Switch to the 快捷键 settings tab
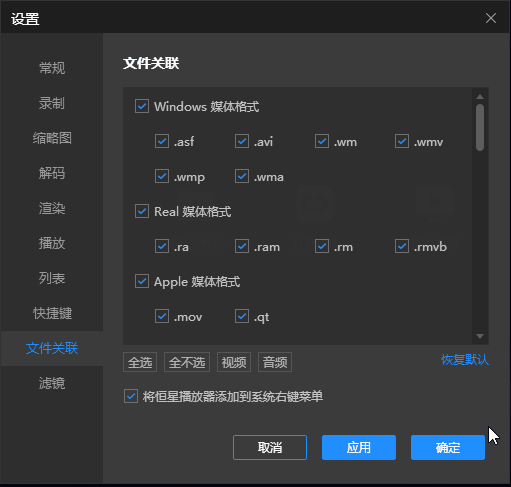The image size is (511, 487). click(52, 313)
